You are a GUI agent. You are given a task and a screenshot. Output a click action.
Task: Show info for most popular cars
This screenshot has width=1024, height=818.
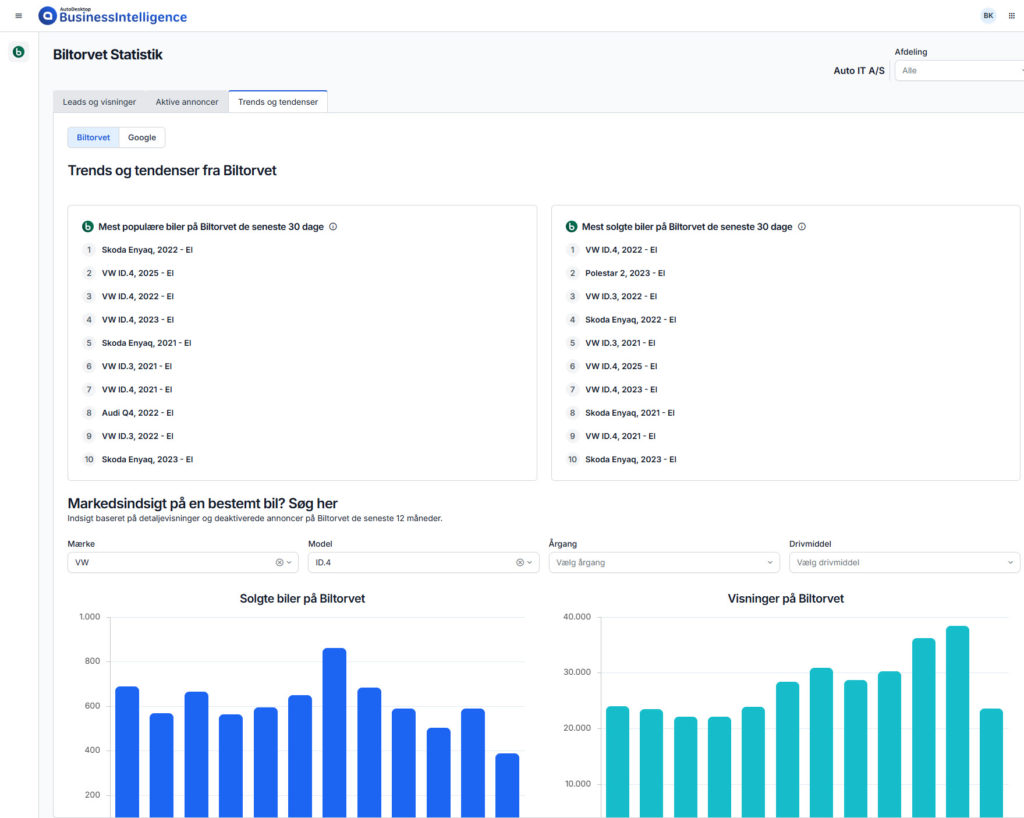click(x=333, y=227)
